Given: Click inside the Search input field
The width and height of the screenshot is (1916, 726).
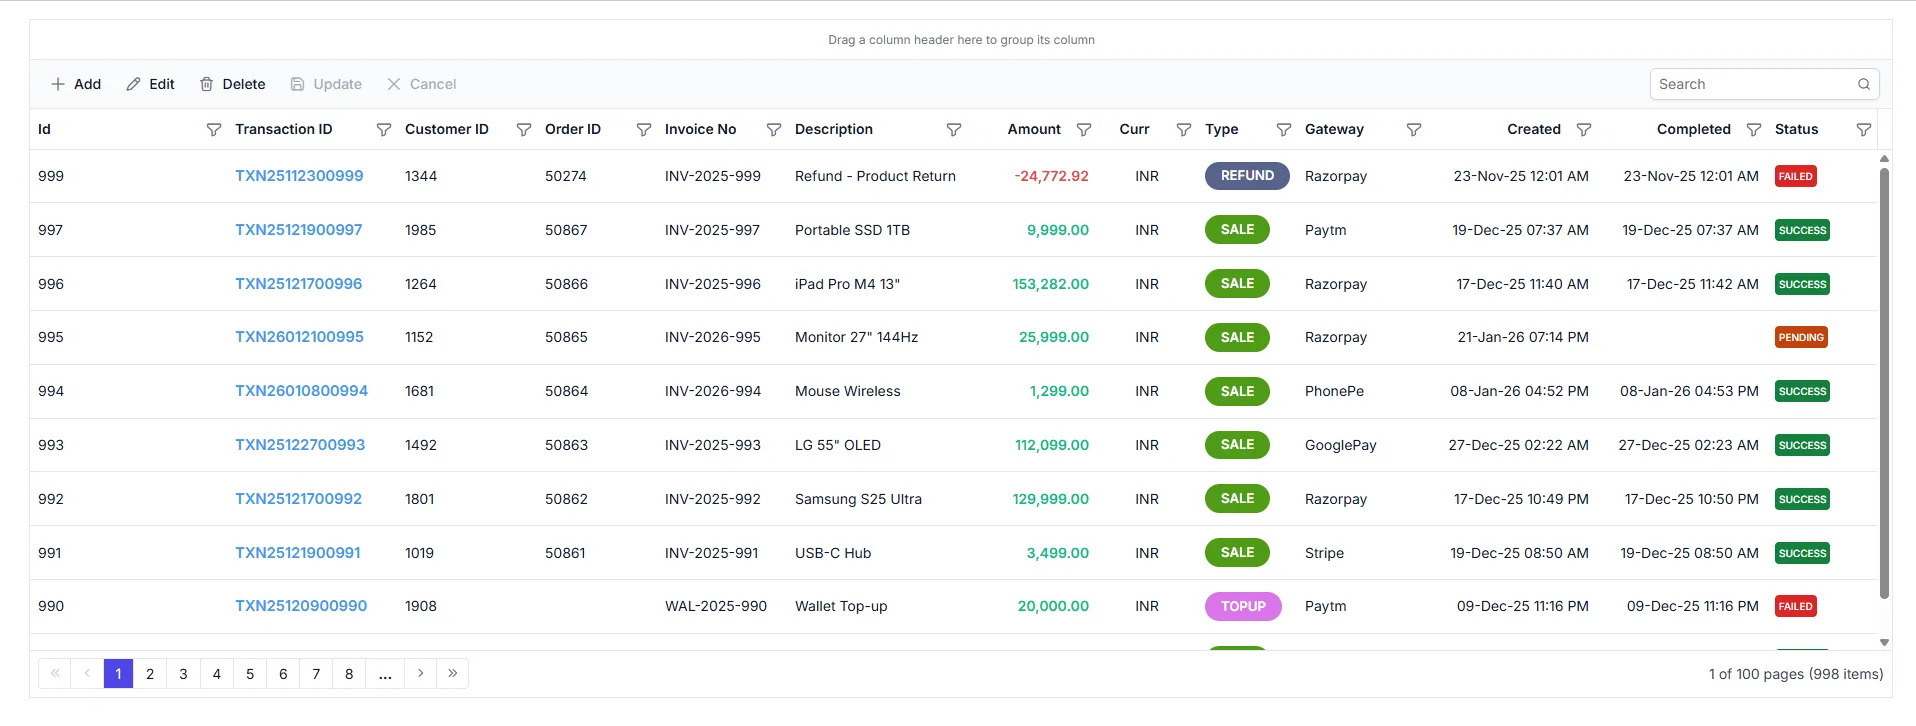Looking at the screenshot, I should click(x=1750, y=85).
